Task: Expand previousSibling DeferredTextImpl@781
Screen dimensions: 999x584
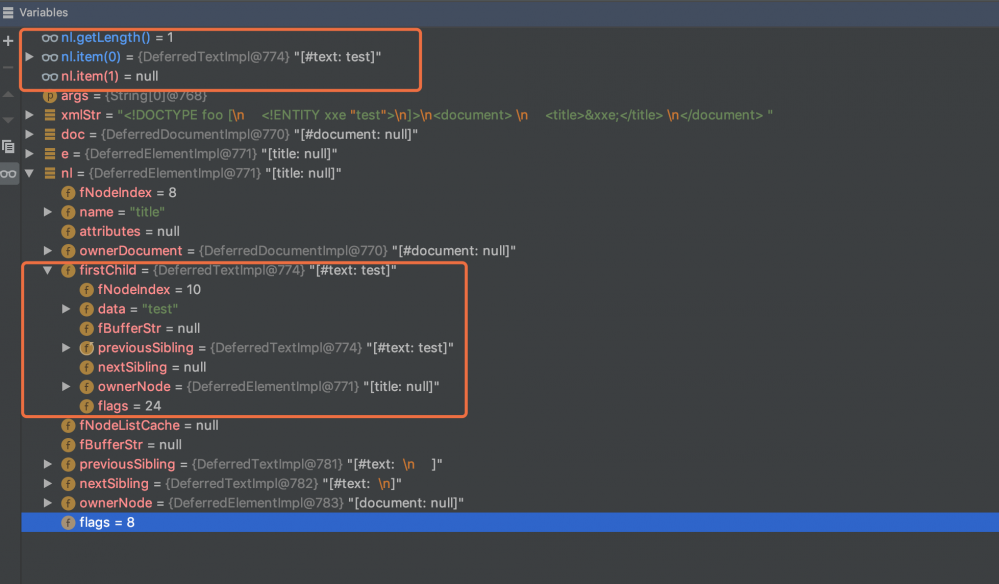Action: tap(48, 464)
